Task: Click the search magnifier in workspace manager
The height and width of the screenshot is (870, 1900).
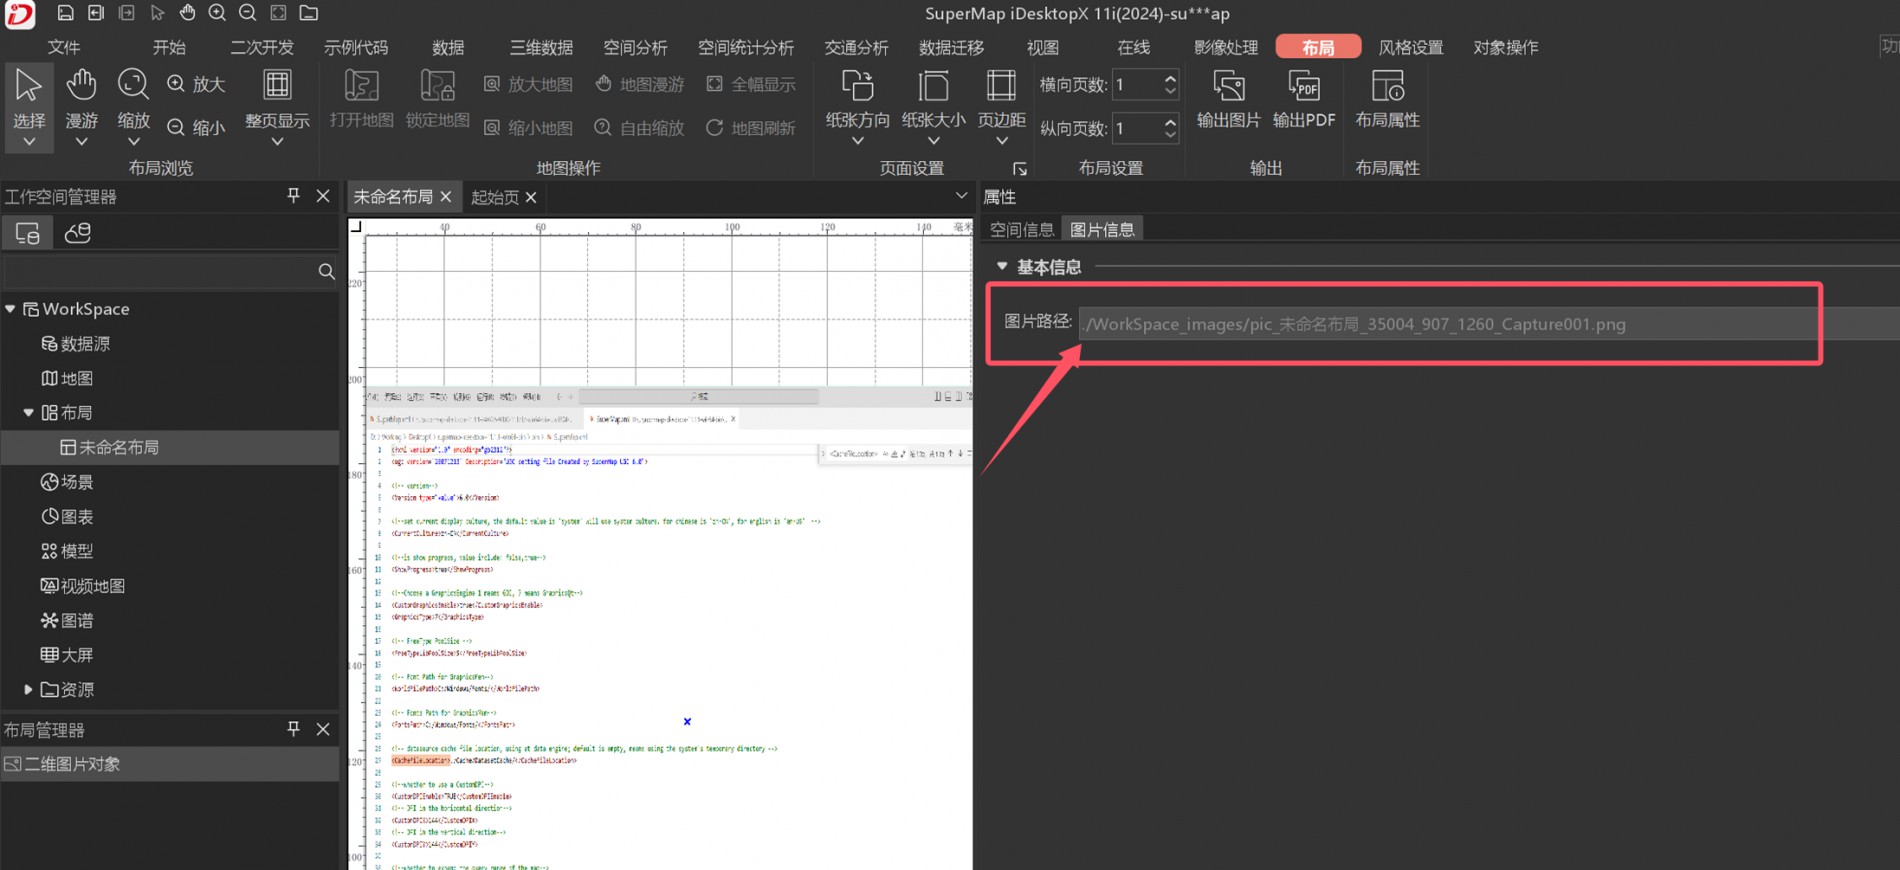Action: 326,271
